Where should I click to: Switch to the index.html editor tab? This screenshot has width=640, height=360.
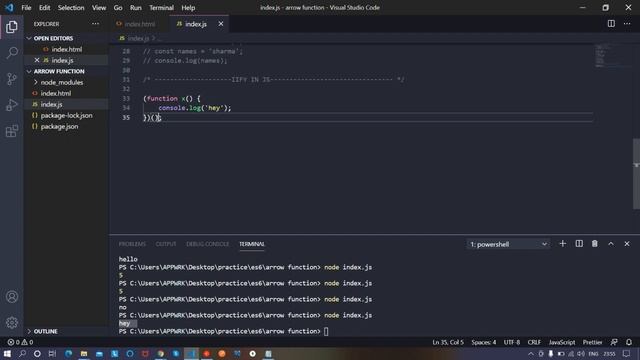[139, 24]
